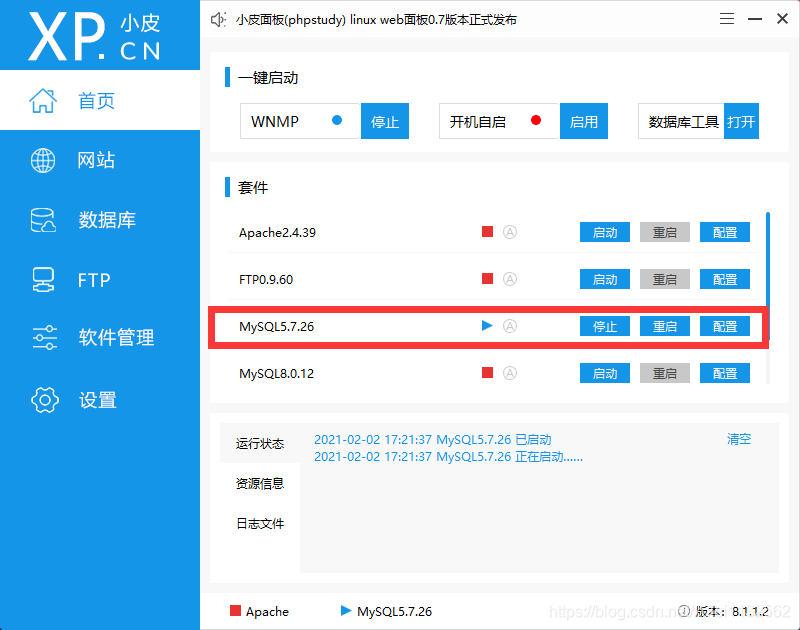This screenshot has width=800, height=630.
Task: Click 重启 for MySQL8.0.12
Action: (665, 373)
